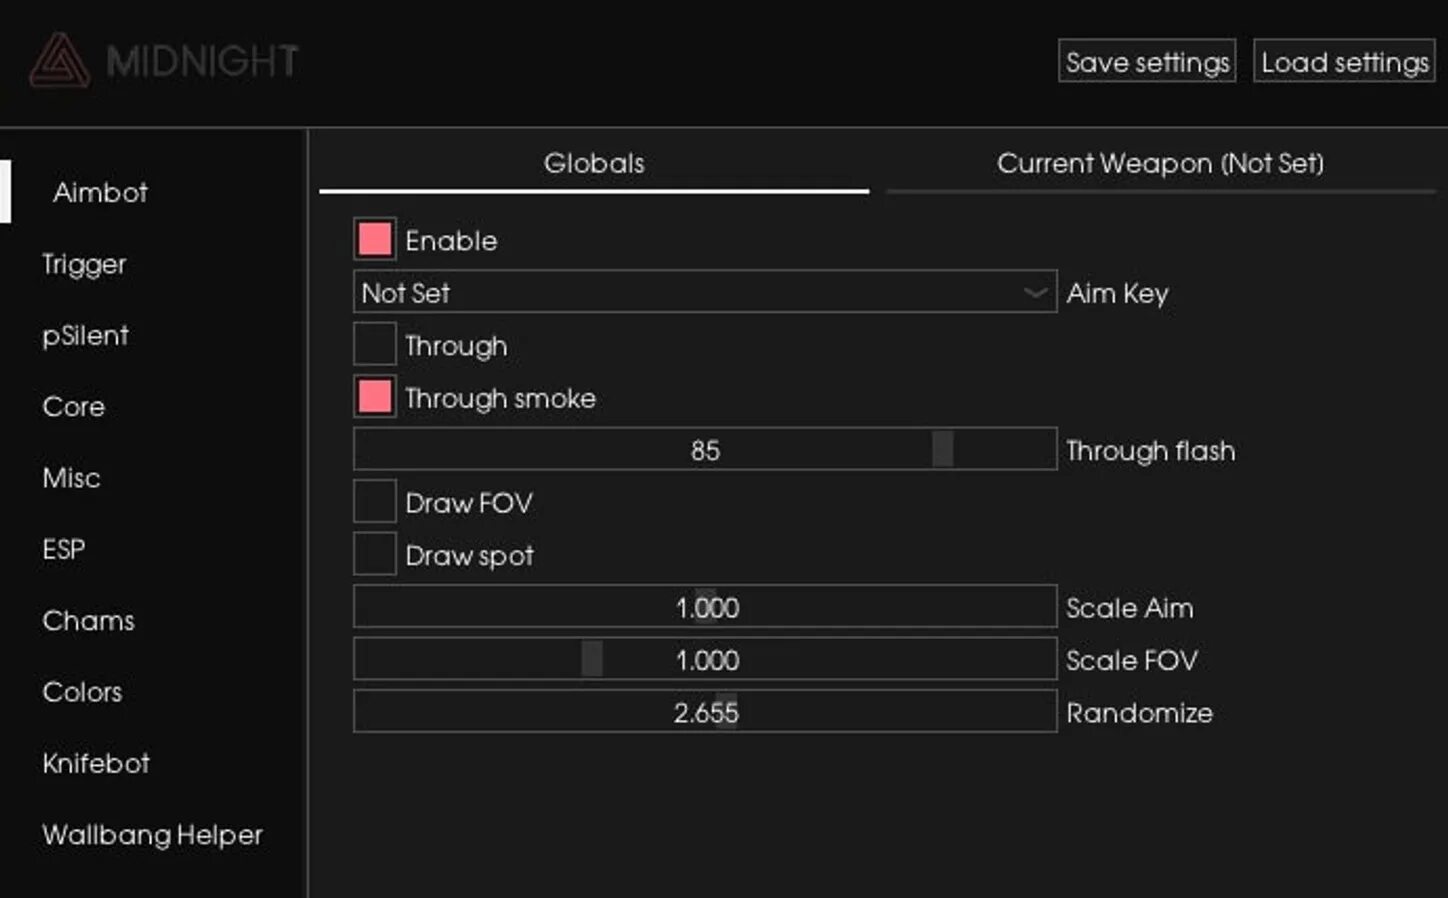Open the Wallbang Helper section
Screen dimensions: 1448x898
point(152,834)
